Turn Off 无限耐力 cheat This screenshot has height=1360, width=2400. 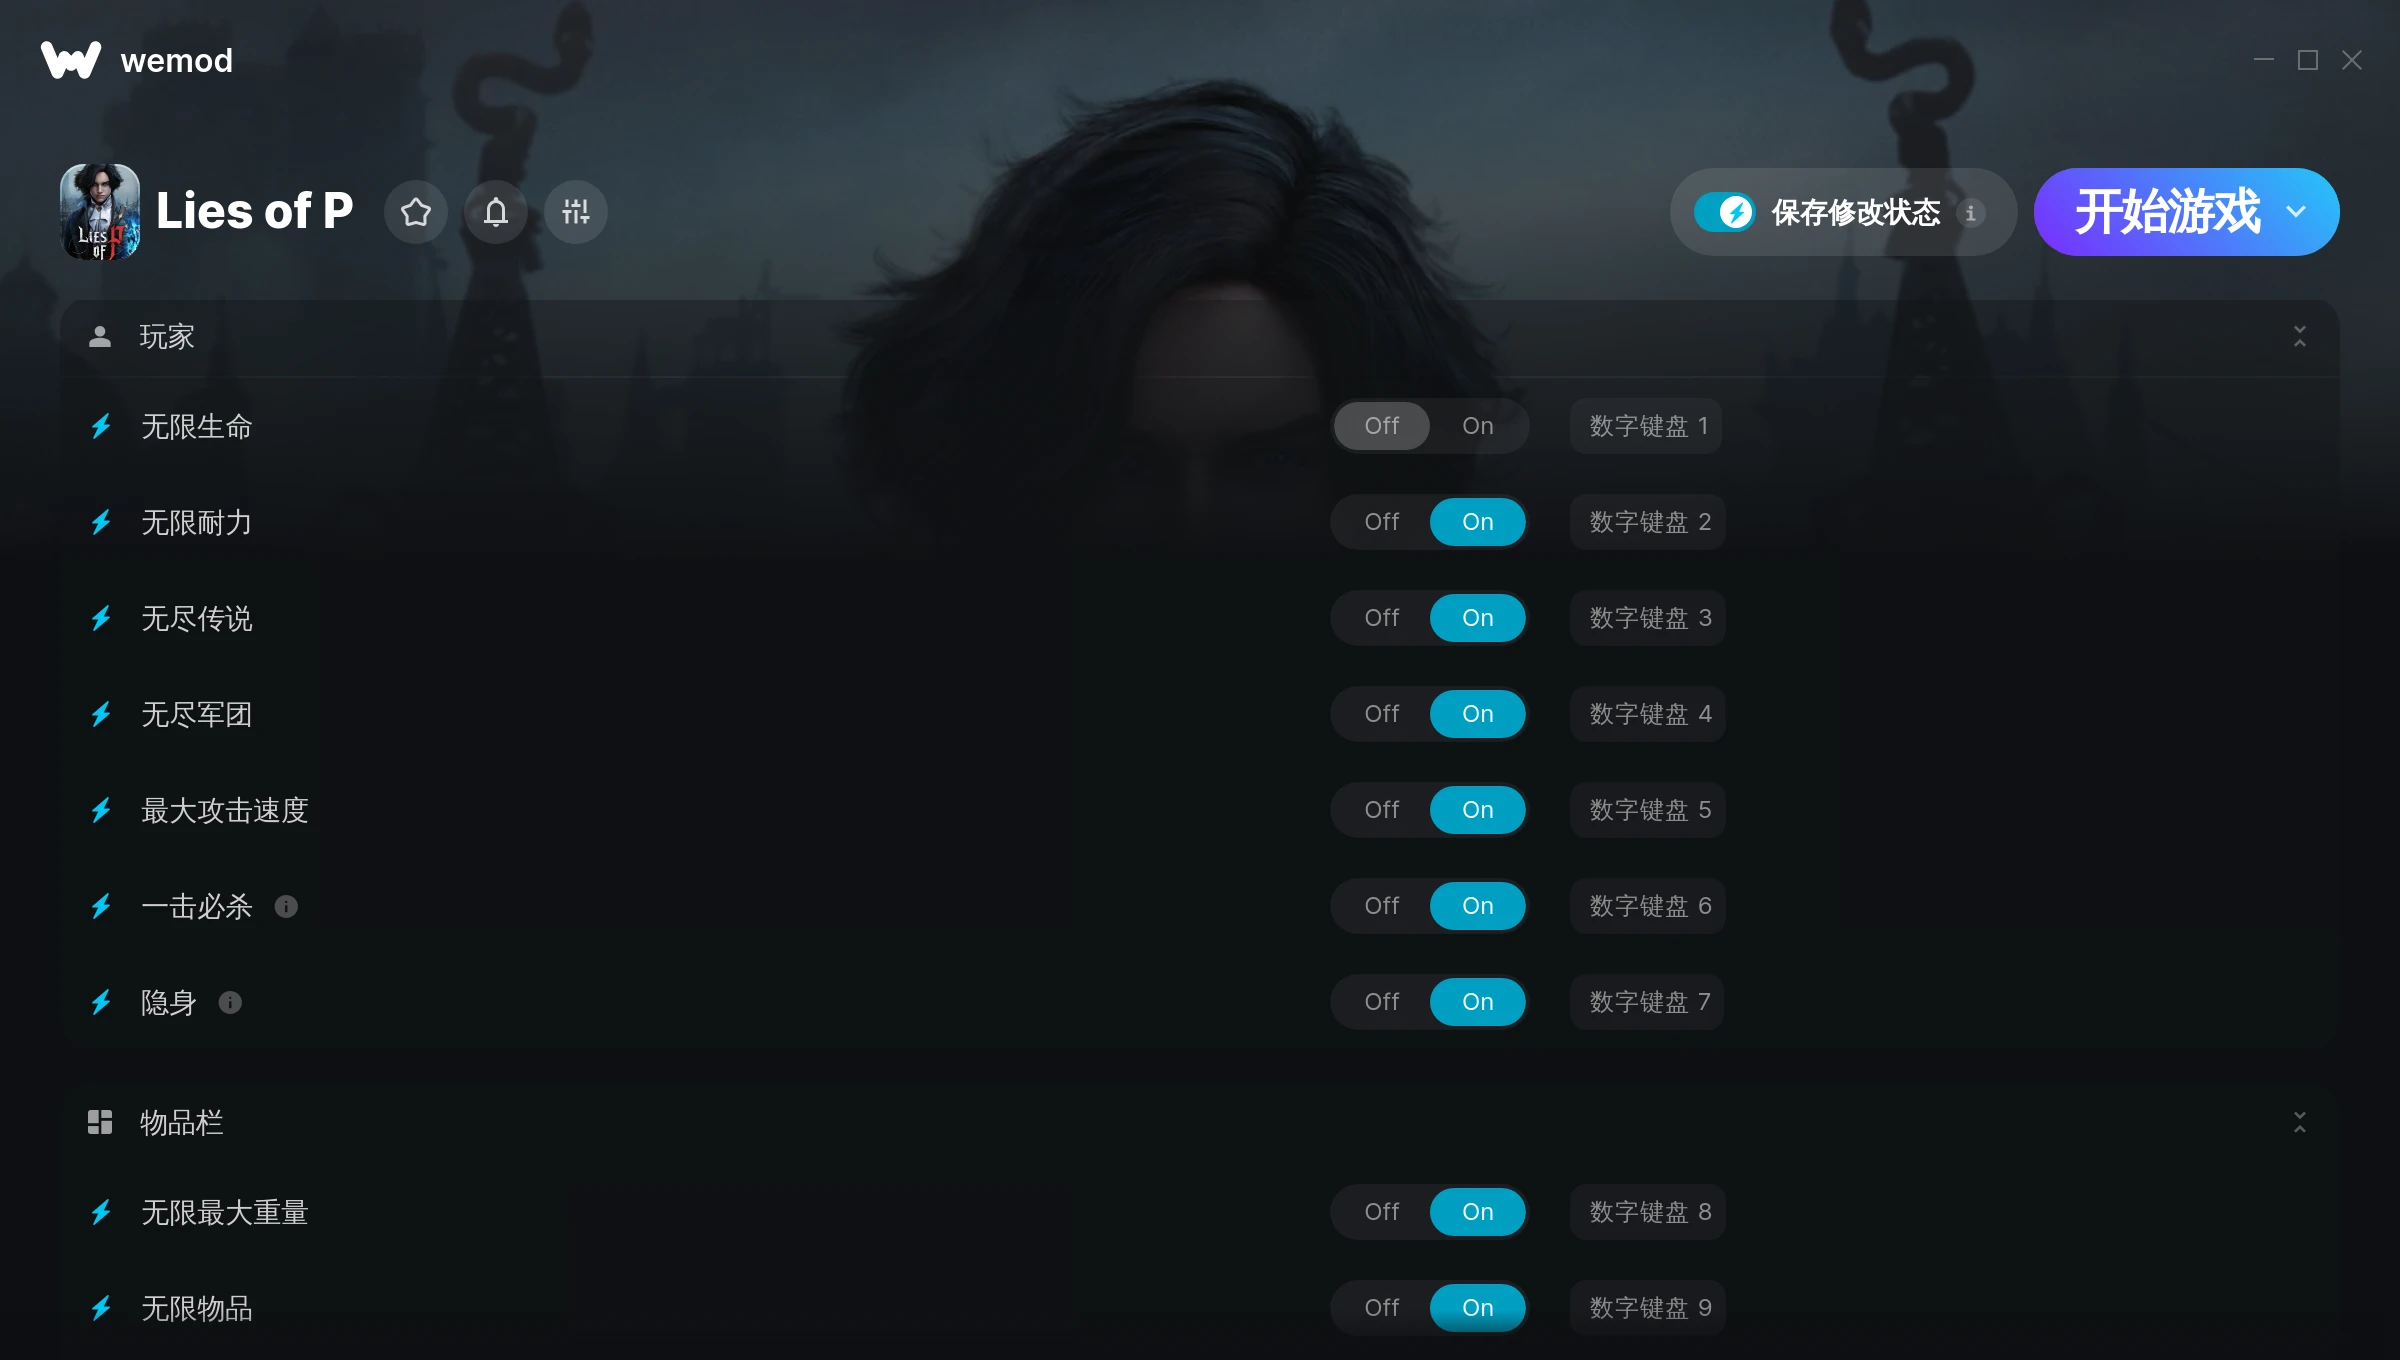[x=1381, y=522]
